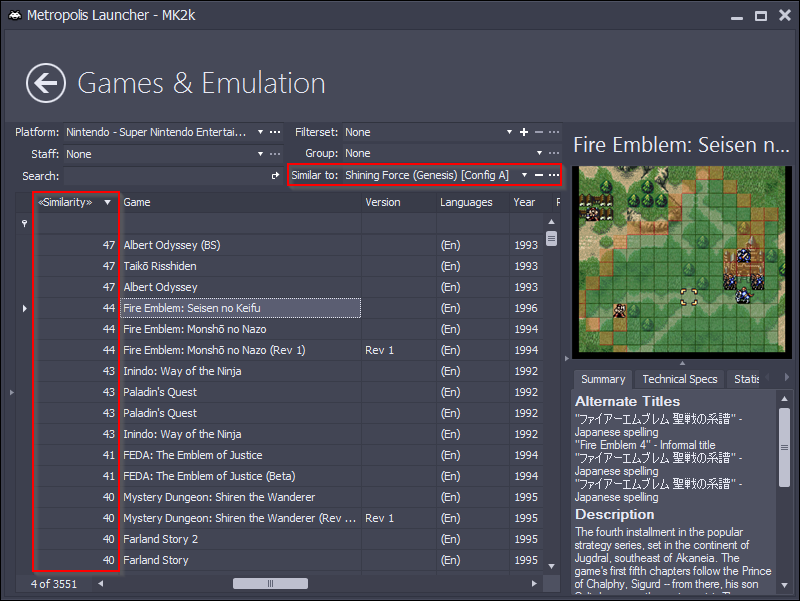Click the Fire Emblem map screenshot
The height and width of the screenshot is (601, 800).
point(683,259)
